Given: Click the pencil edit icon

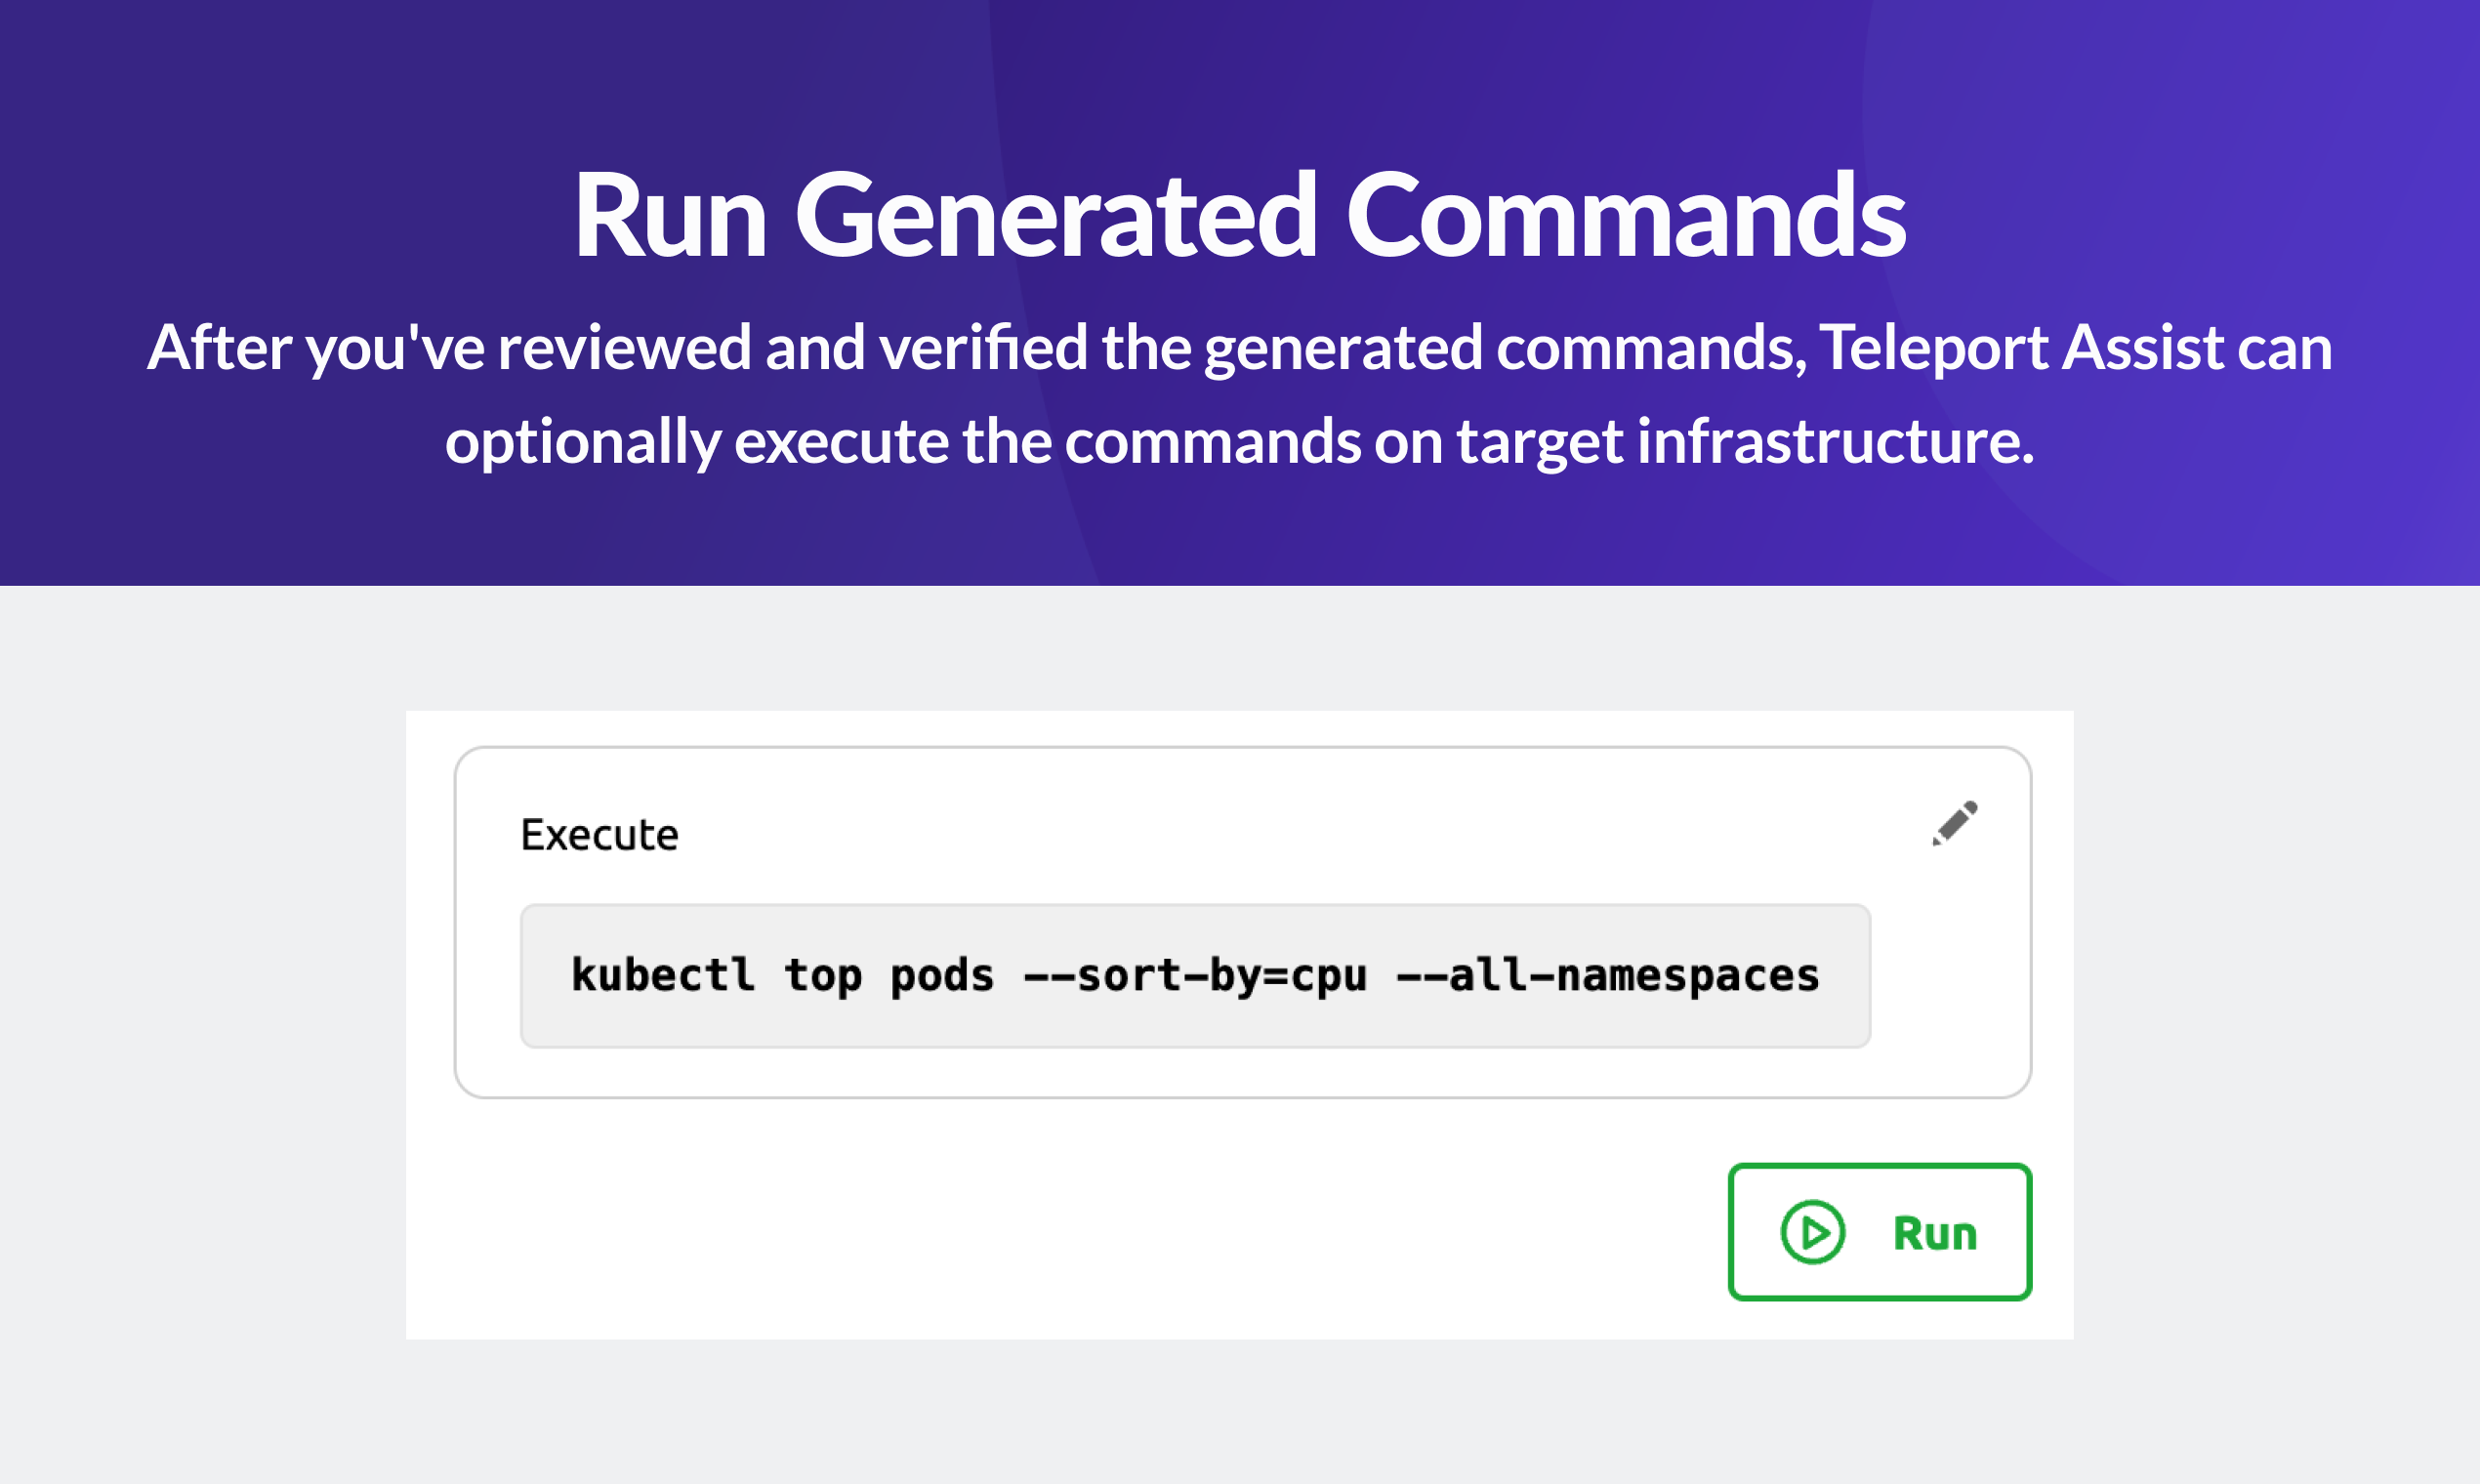Looking at the screenshot, I should click(1954, 823).
